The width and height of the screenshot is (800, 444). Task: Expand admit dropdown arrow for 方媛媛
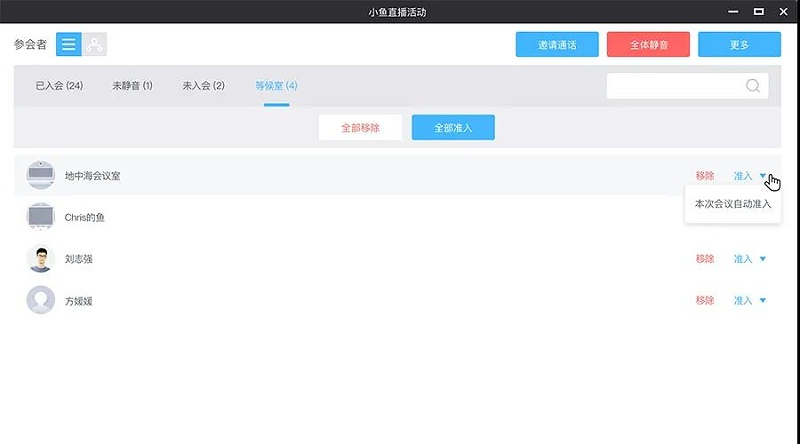(763, 300)
